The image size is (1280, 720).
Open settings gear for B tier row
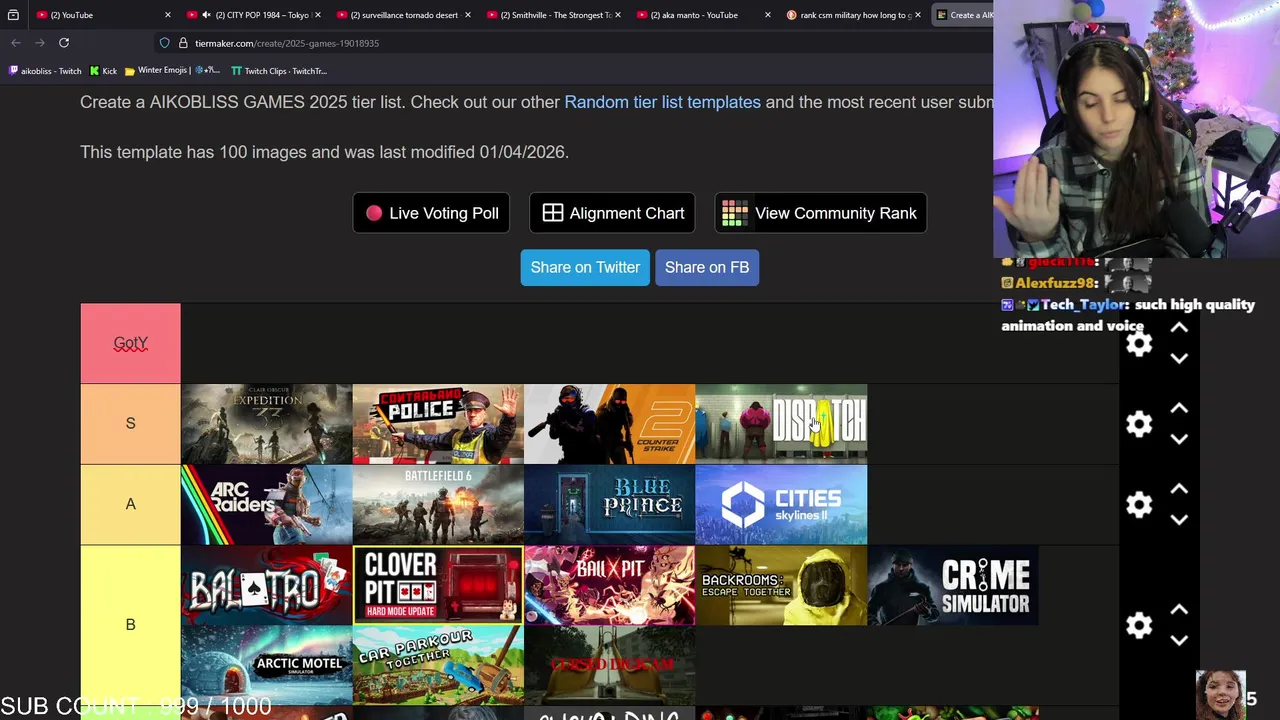tap(1139, 625)
